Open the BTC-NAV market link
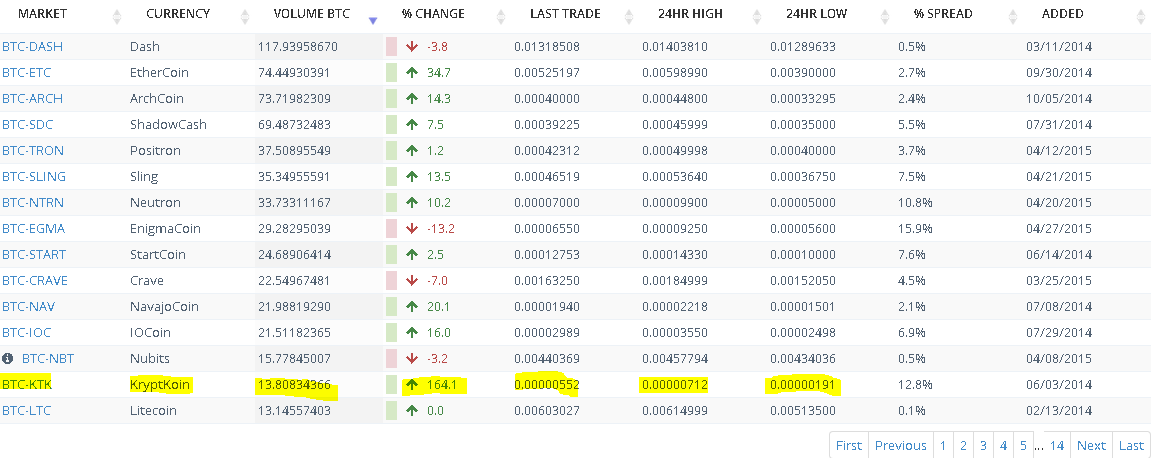Screen dimensions: 1158x458 (x=29, y=307)
